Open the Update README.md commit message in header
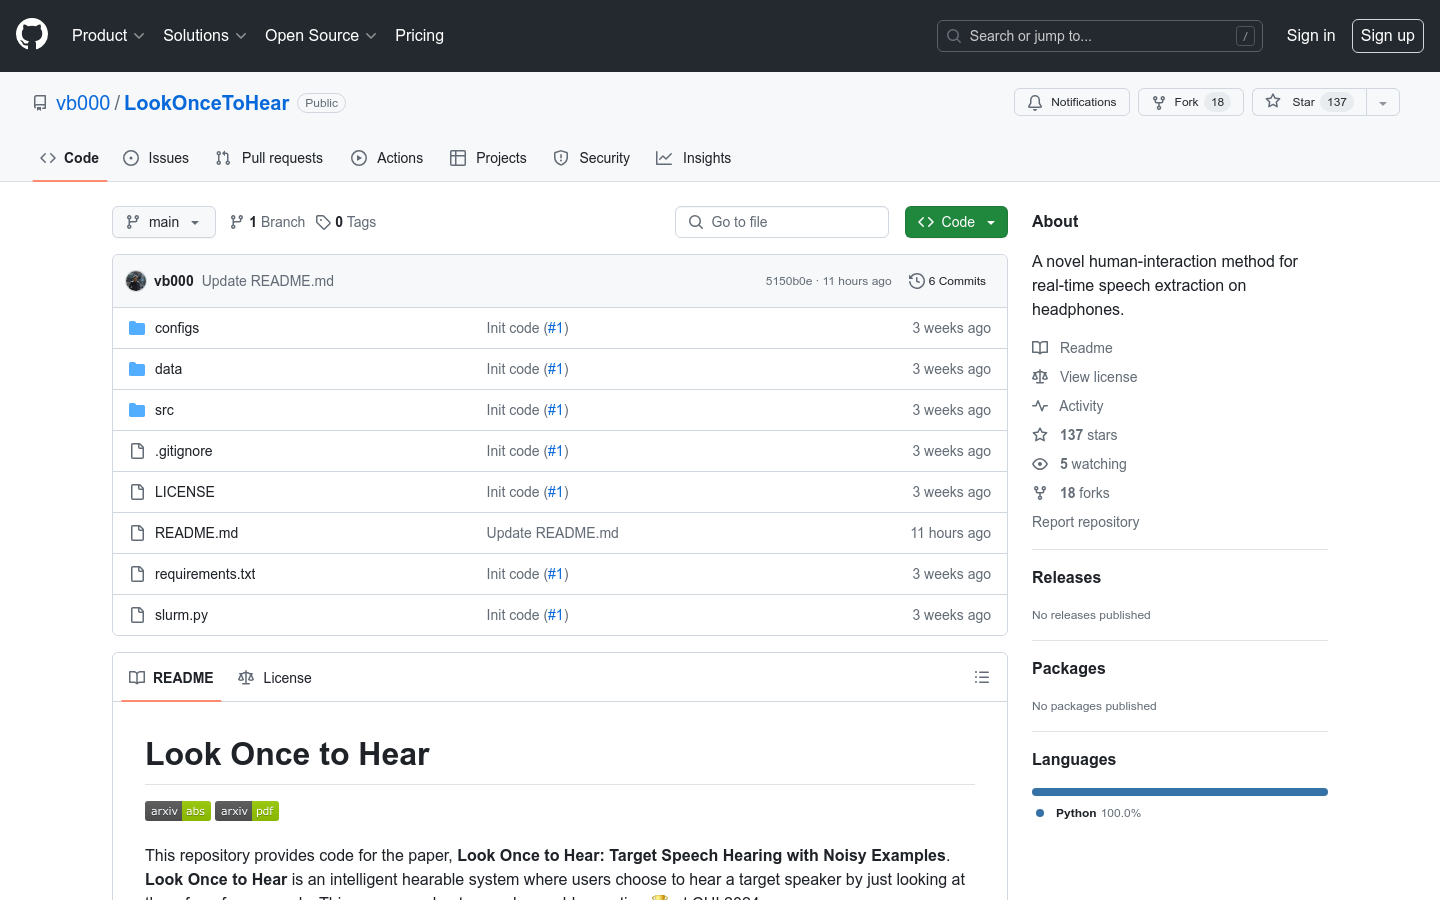Screen dimensions: 1440x900 click(268, 281)
